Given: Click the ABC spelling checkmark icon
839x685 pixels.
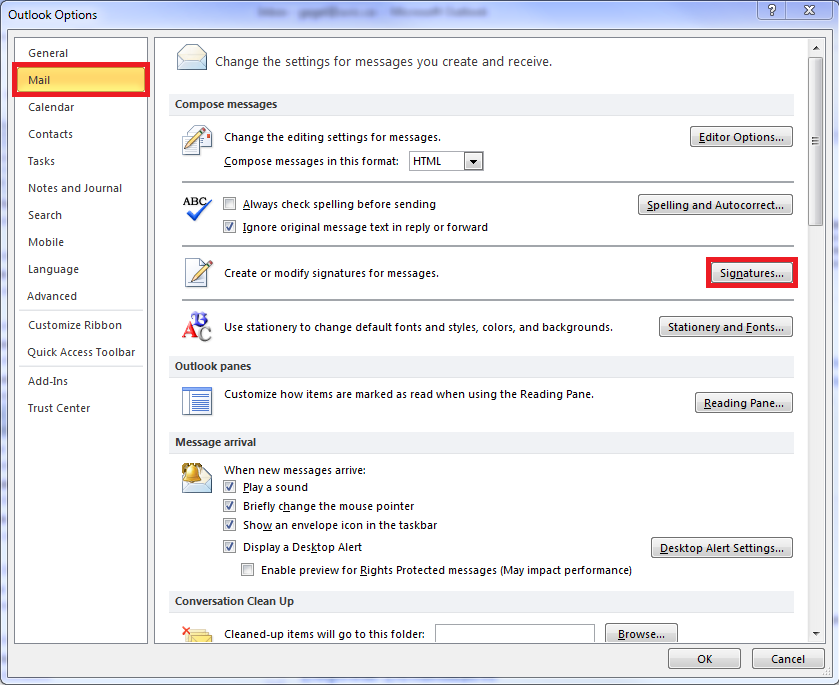Looking at the screenshot, I should coord(197,208).
